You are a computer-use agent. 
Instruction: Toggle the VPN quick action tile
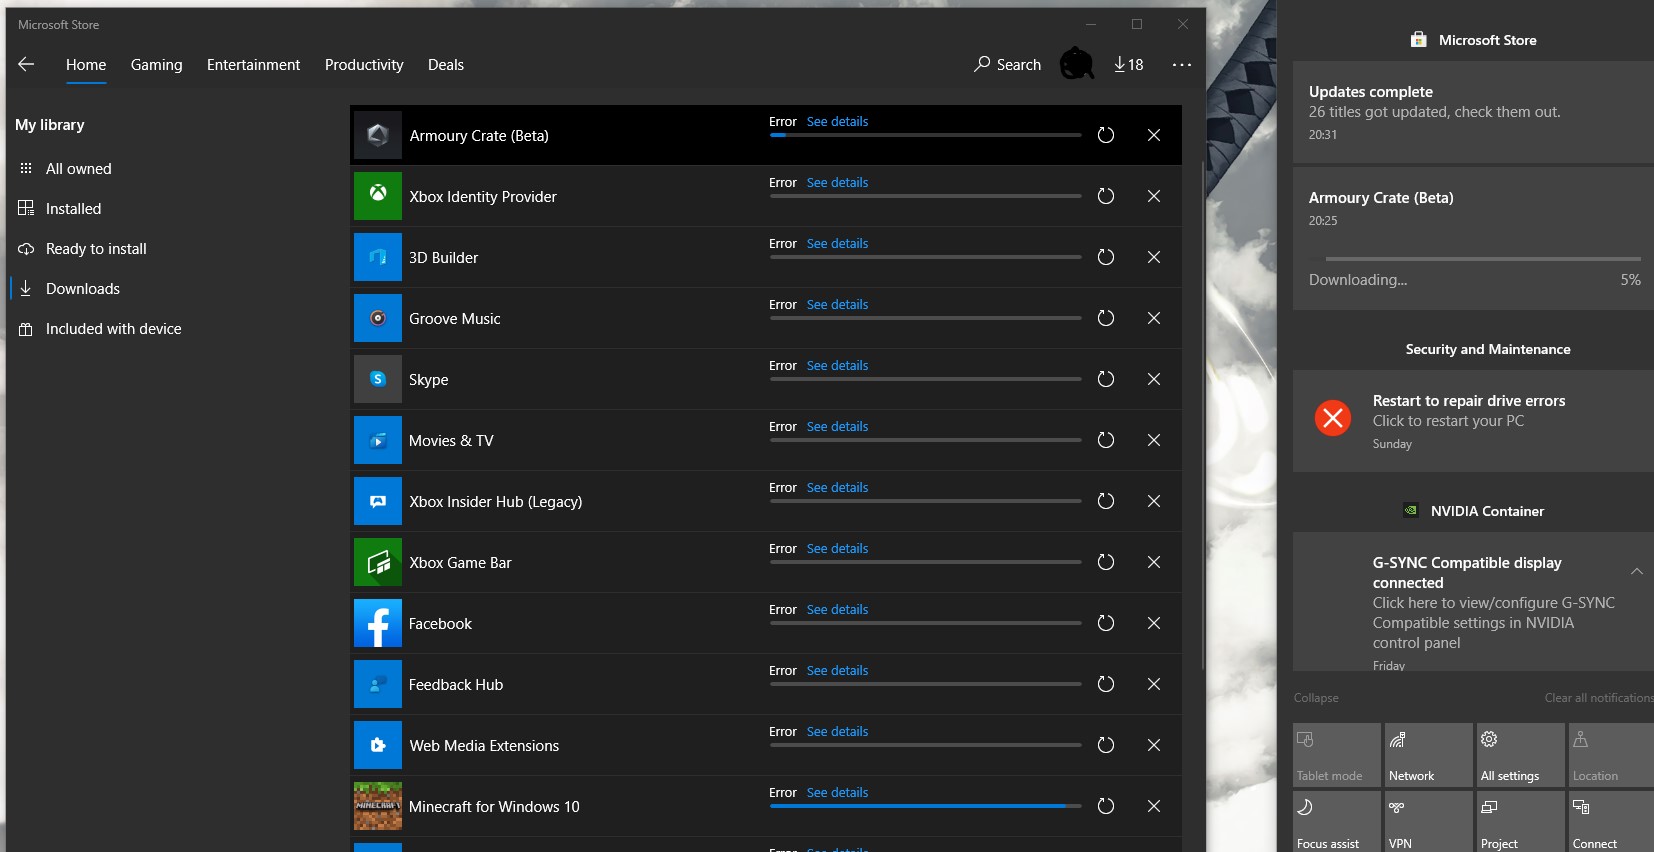[1428, 822]
